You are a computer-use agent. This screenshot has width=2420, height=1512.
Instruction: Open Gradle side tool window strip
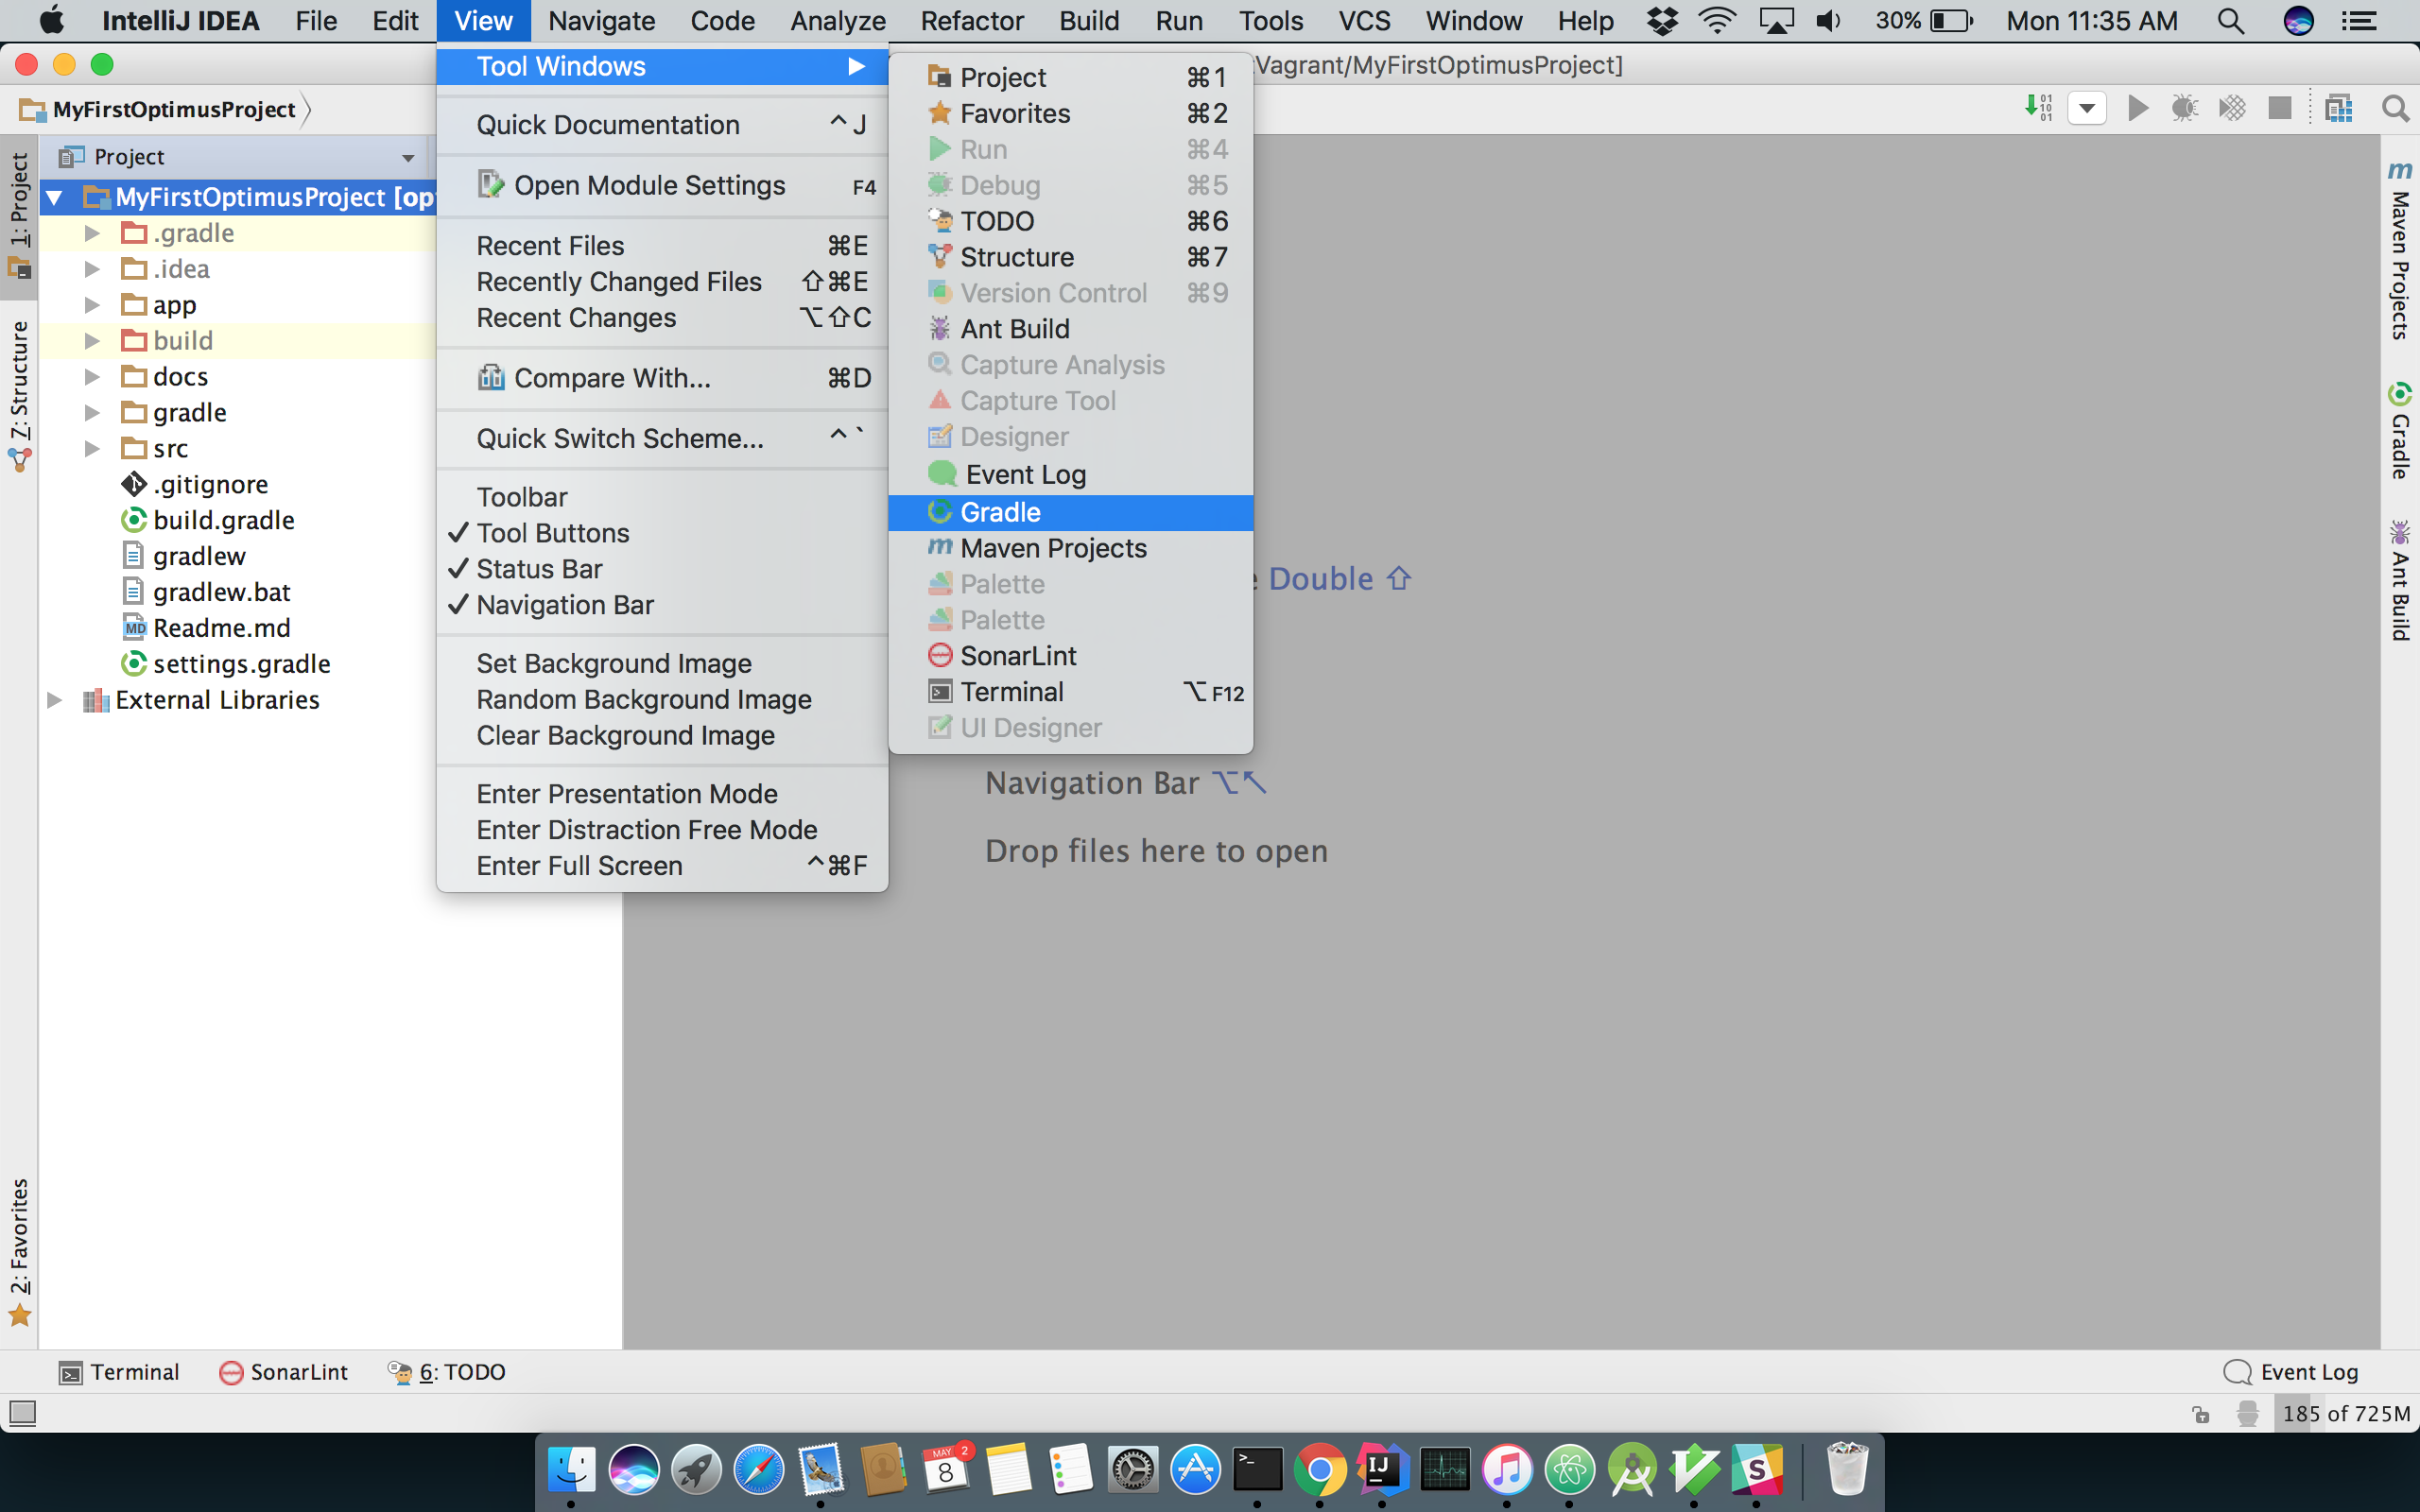point(2400,430)
